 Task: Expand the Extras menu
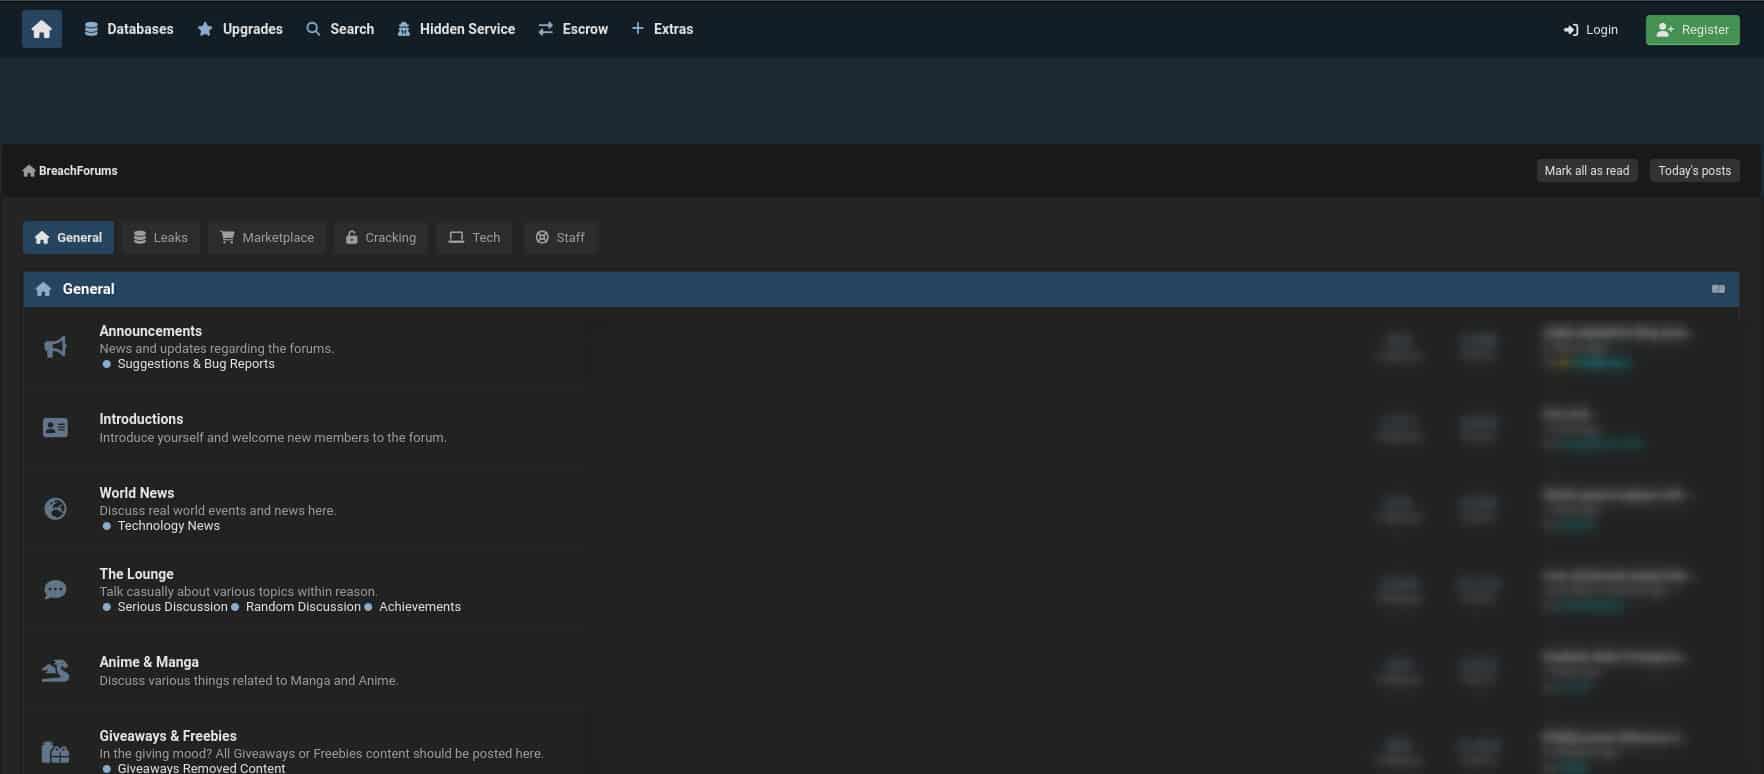[662, 29]
